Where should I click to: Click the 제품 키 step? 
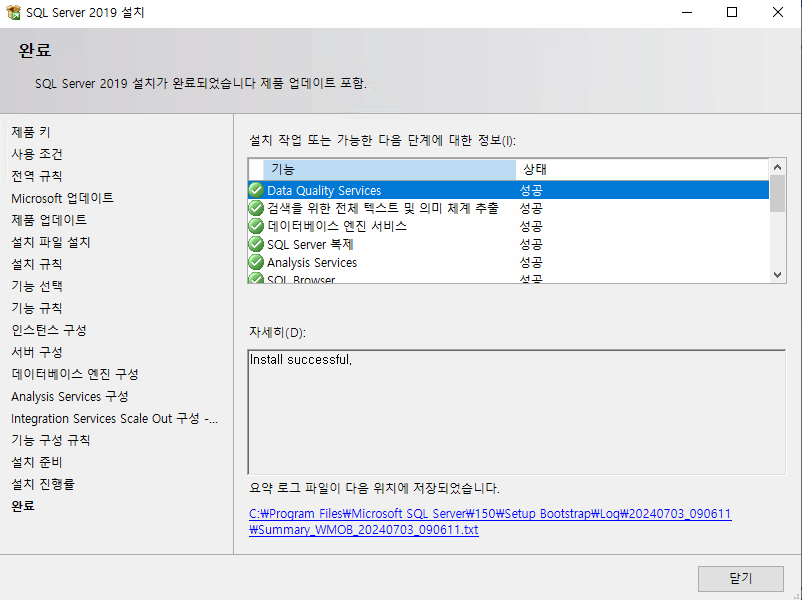31,132
